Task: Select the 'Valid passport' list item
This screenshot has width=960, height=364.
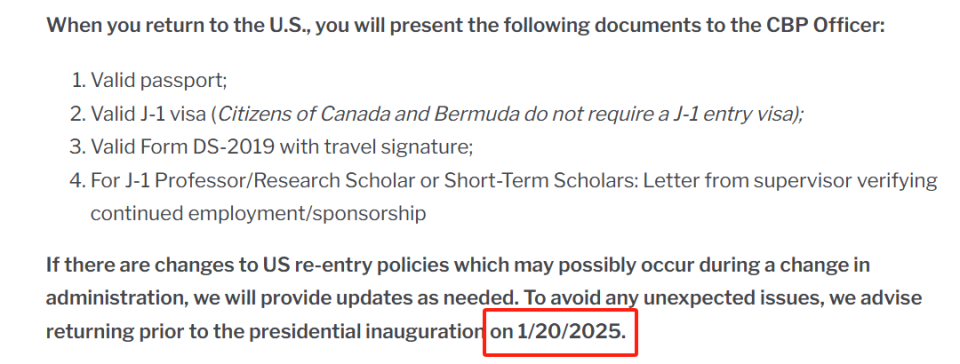Action: pyautogui.click(x=159, y=81)
